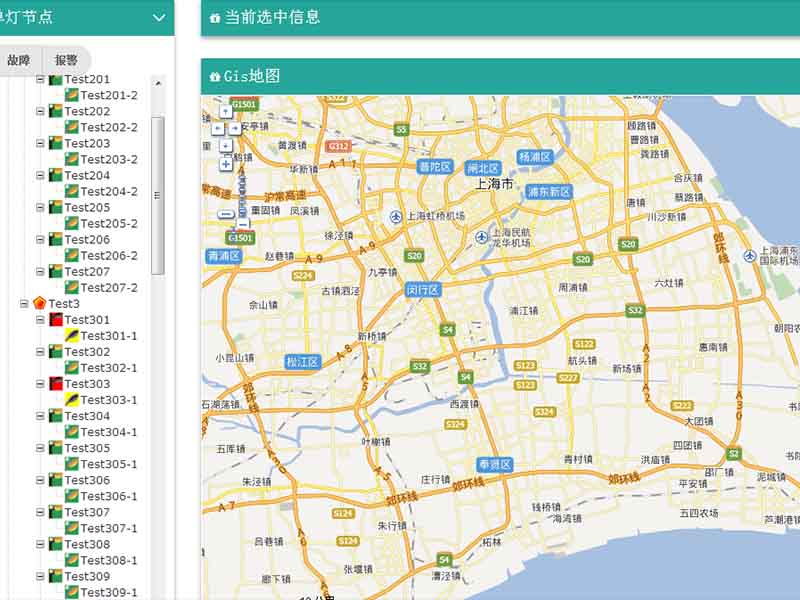Select the 奉贤区 district label on the map
Image resolution: width=800 pixels, height=600 pixels.
tap(494, 465)
